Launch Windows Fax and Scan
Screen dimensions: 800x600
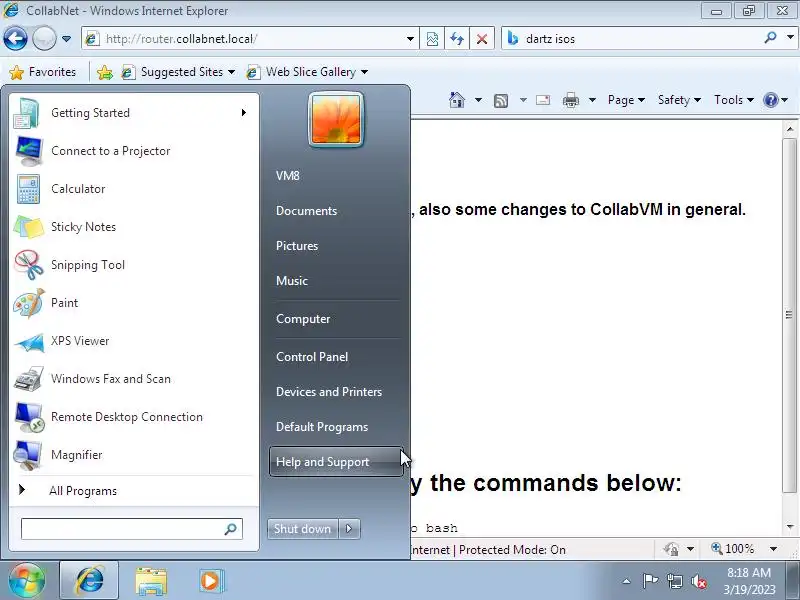pyautogui.click(x=133, y=379)
